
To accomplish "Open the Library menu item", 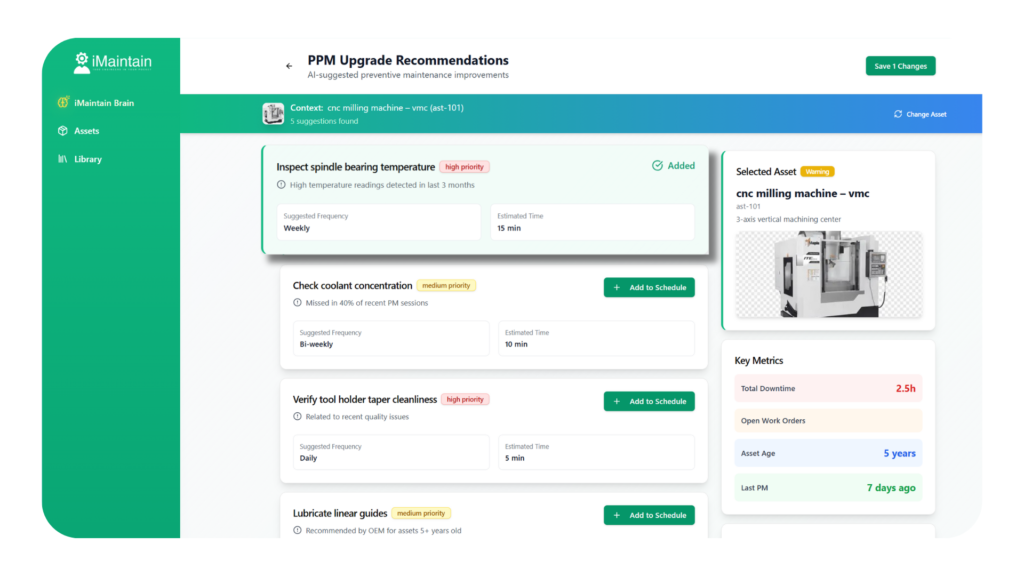I will pos(88,159).
